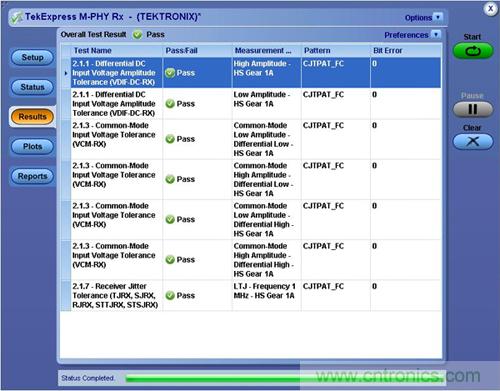
Task: Close the application with the X button
Action: (490, 9)
